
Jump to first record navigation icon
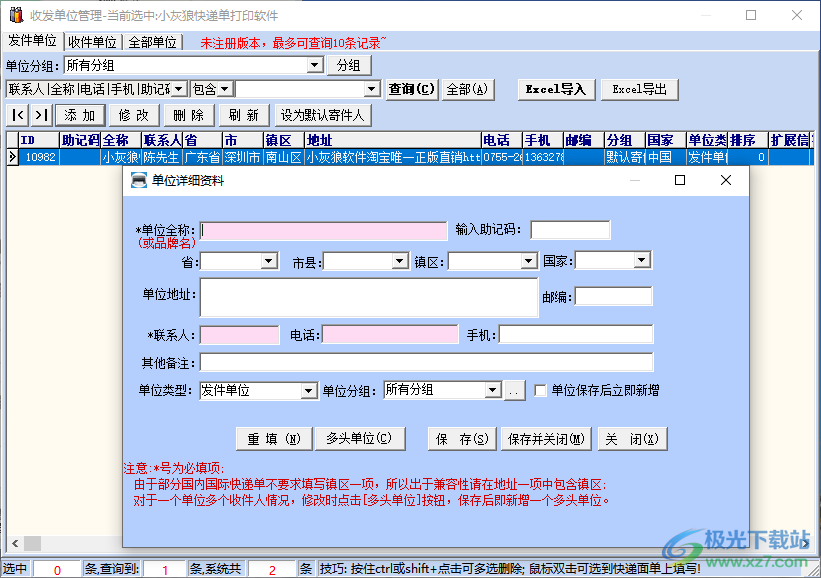(18, 115)
